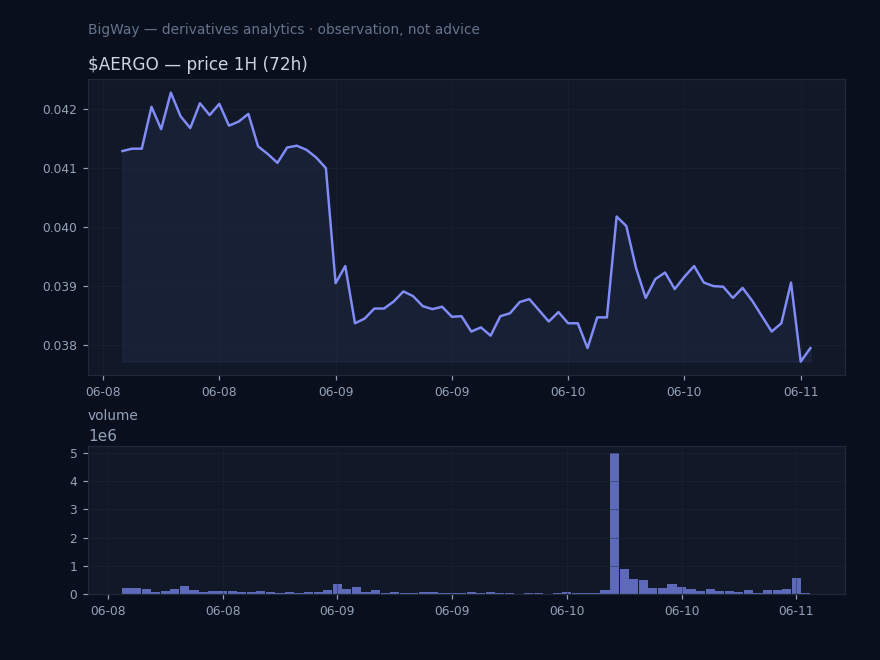Click the 06-11 label under the volume chart
880x660 pixels.
(796, 611)
